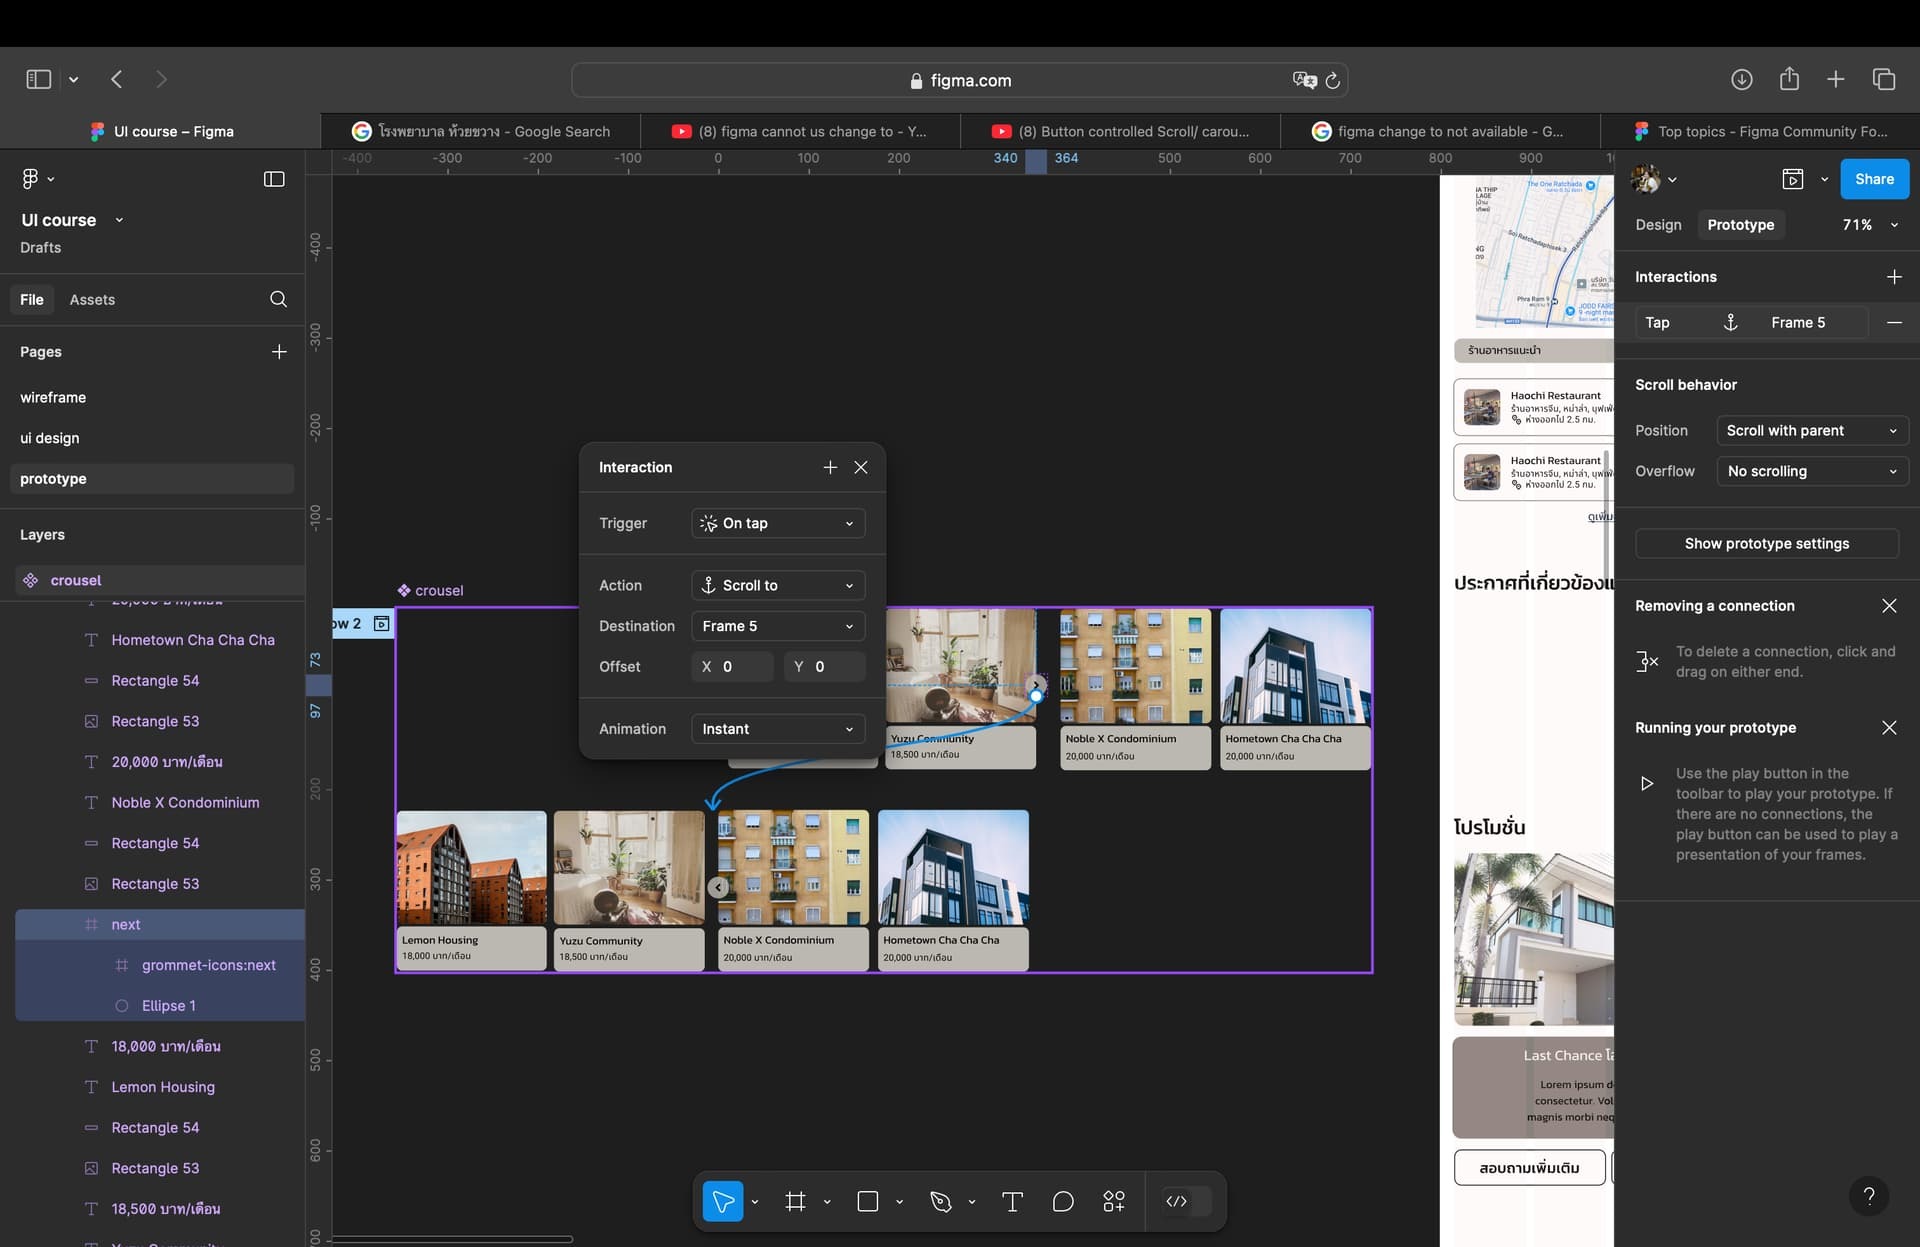Toggle visibility of the next layer

280,925
